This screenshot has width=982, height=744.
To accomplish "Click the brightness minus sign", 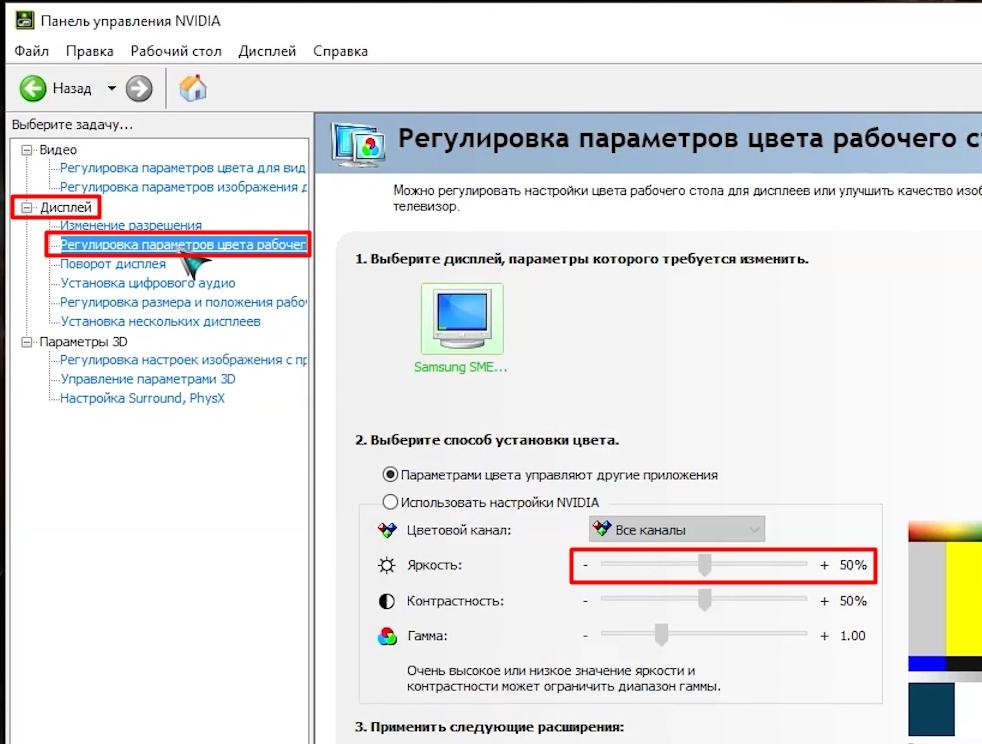I will pos(586,566).
